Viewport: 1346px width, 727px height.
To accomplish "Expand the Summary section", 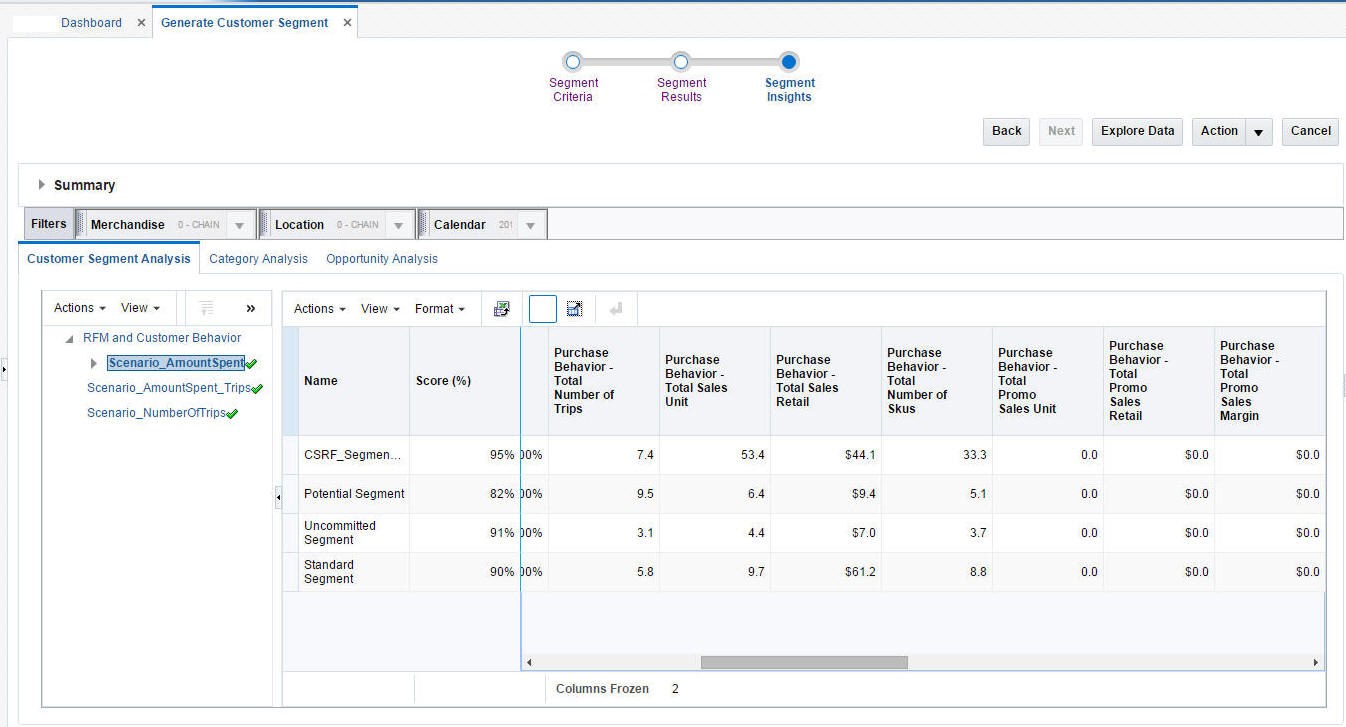I will point(42,185).
